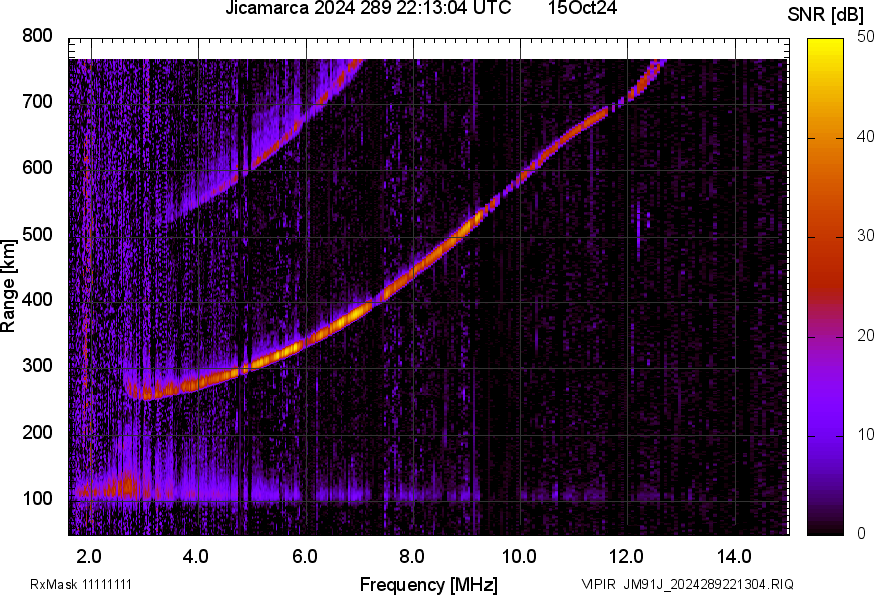Click the 'Range [km]' y-axis label
Viewport: 874px width, 595px height.
click(x=8, y=286)
